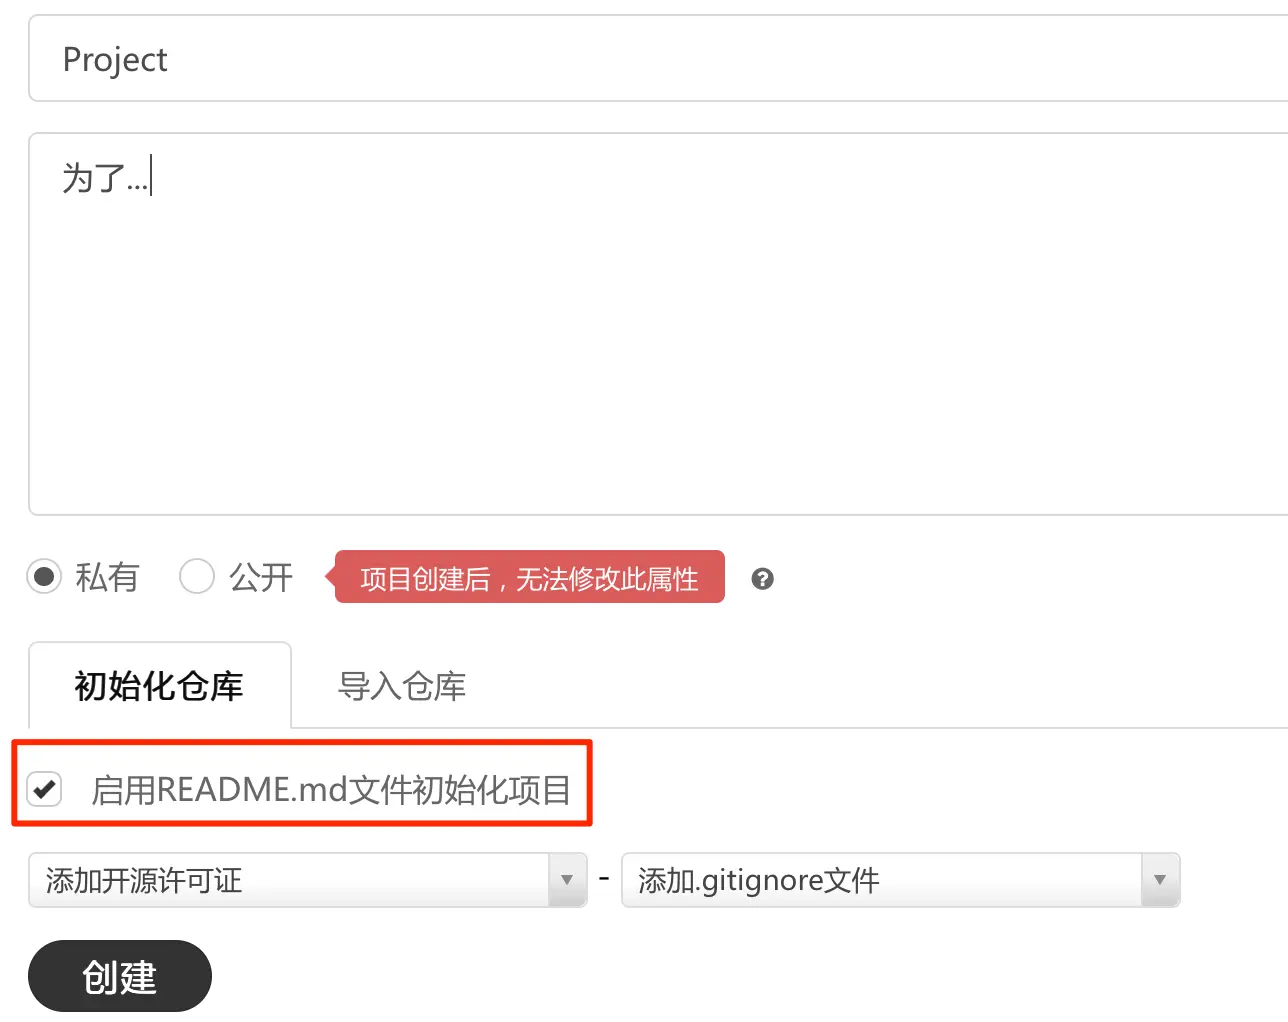
Task: Focus the Project name input field
Action: click(658, 58)
